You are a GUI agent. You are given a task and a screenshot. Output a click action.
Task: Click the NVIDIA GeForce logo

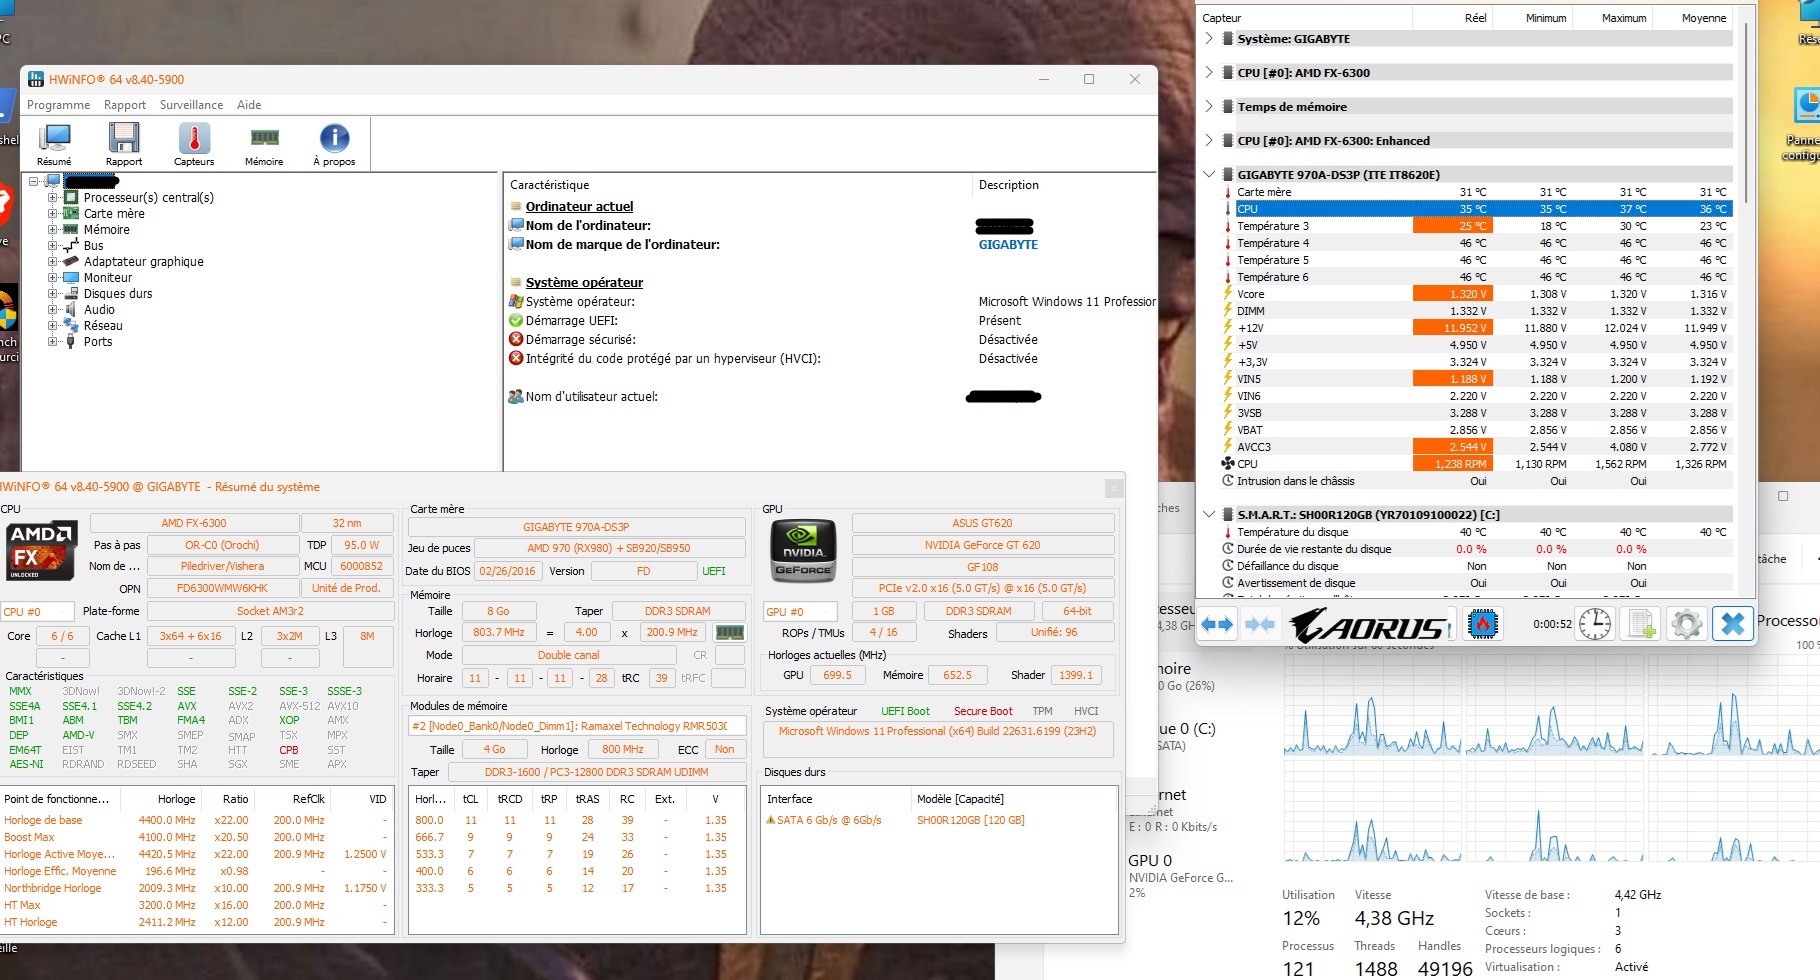(803, 550)
